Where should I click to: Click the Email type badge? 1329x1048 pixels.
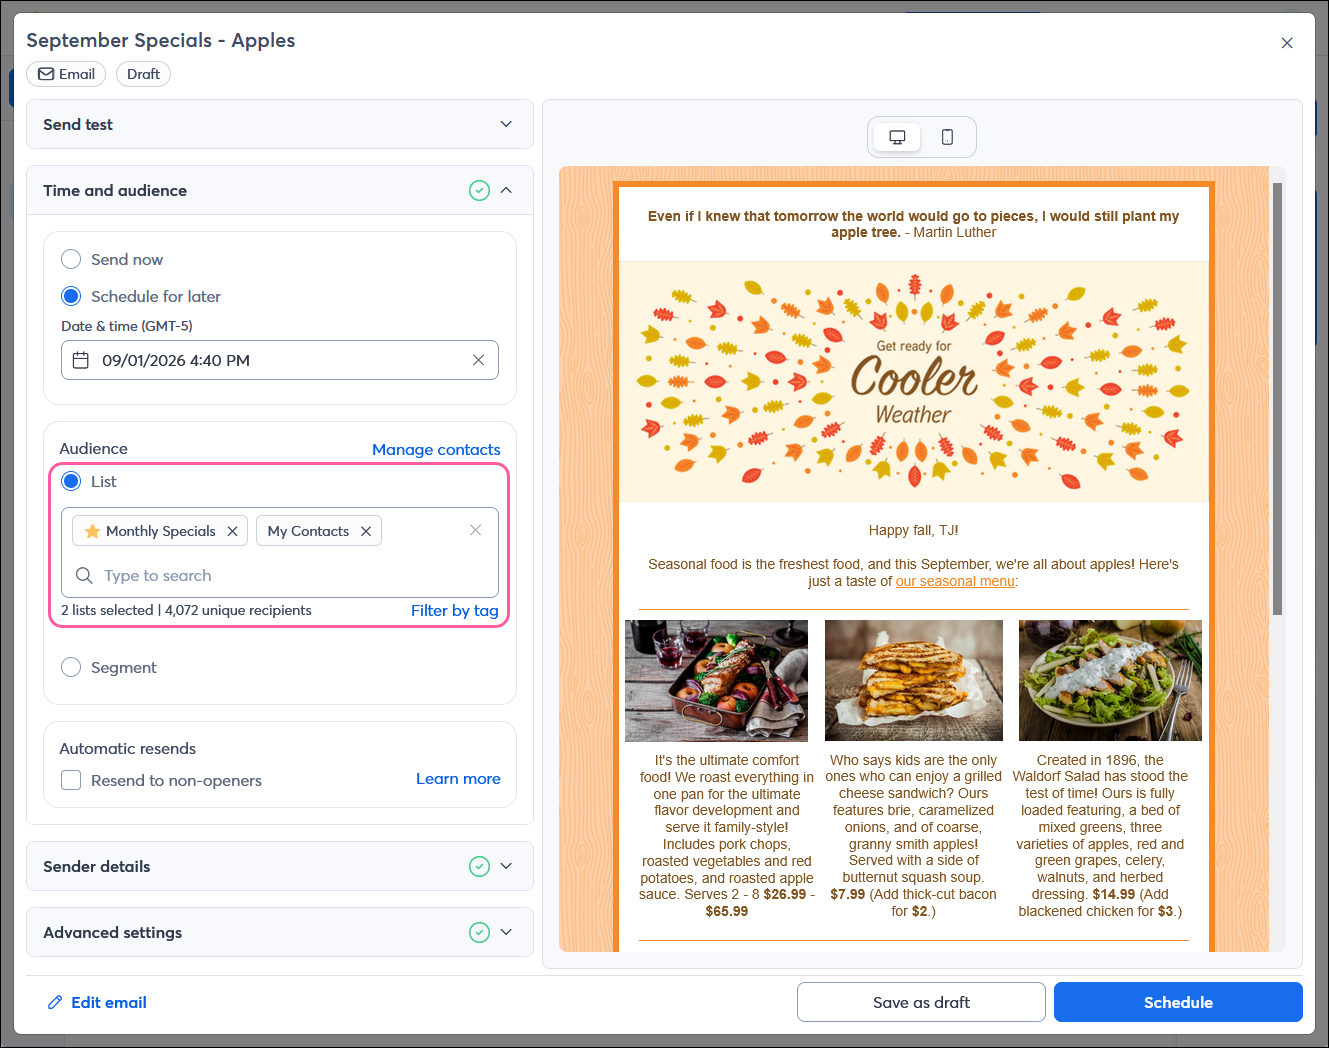(65, 73)
